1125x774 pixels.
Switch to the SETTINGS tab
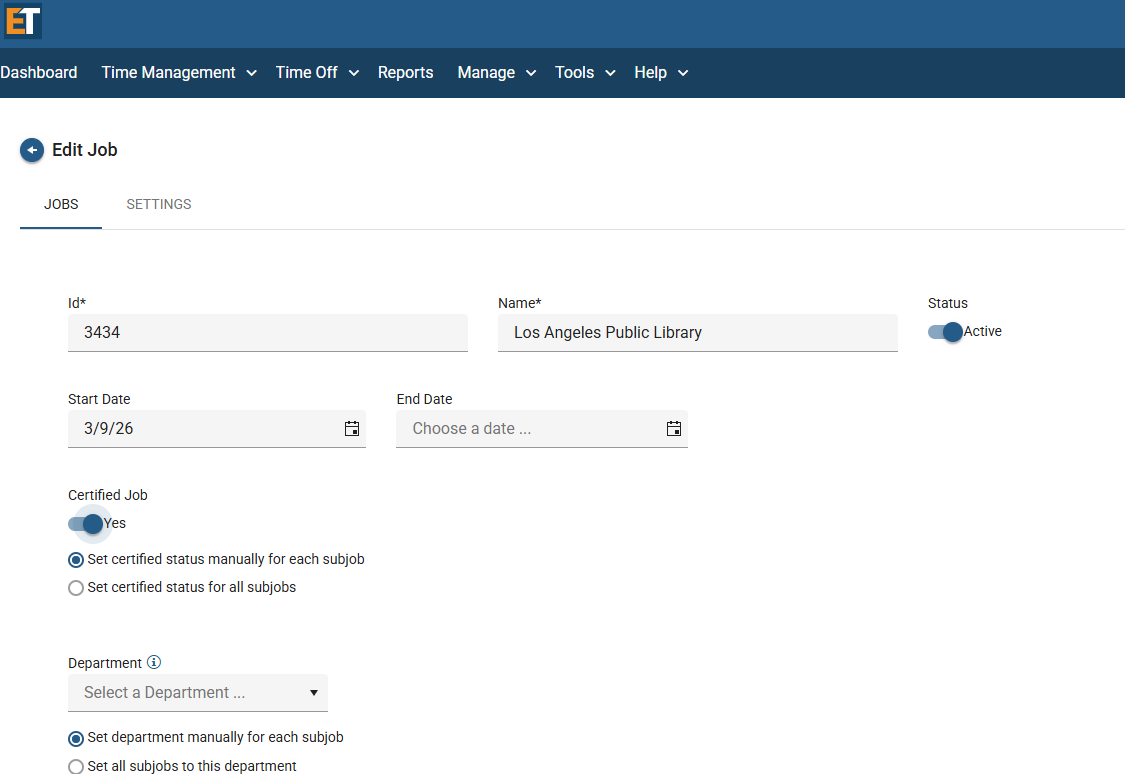pos(159,204)
